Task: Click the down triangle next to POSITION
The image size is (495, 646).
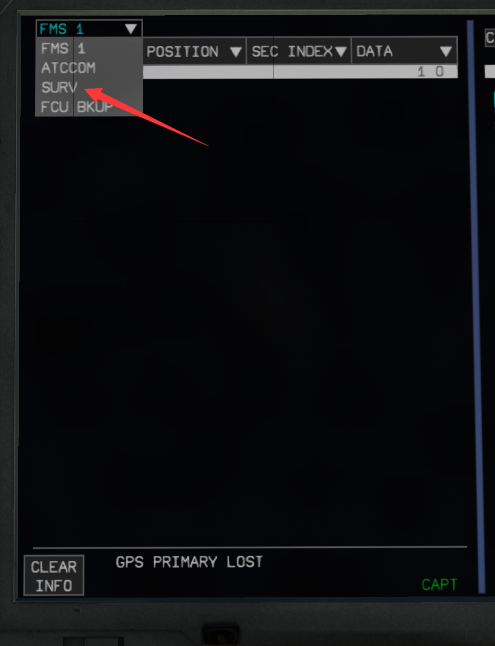Action: (x=235, y=52)
